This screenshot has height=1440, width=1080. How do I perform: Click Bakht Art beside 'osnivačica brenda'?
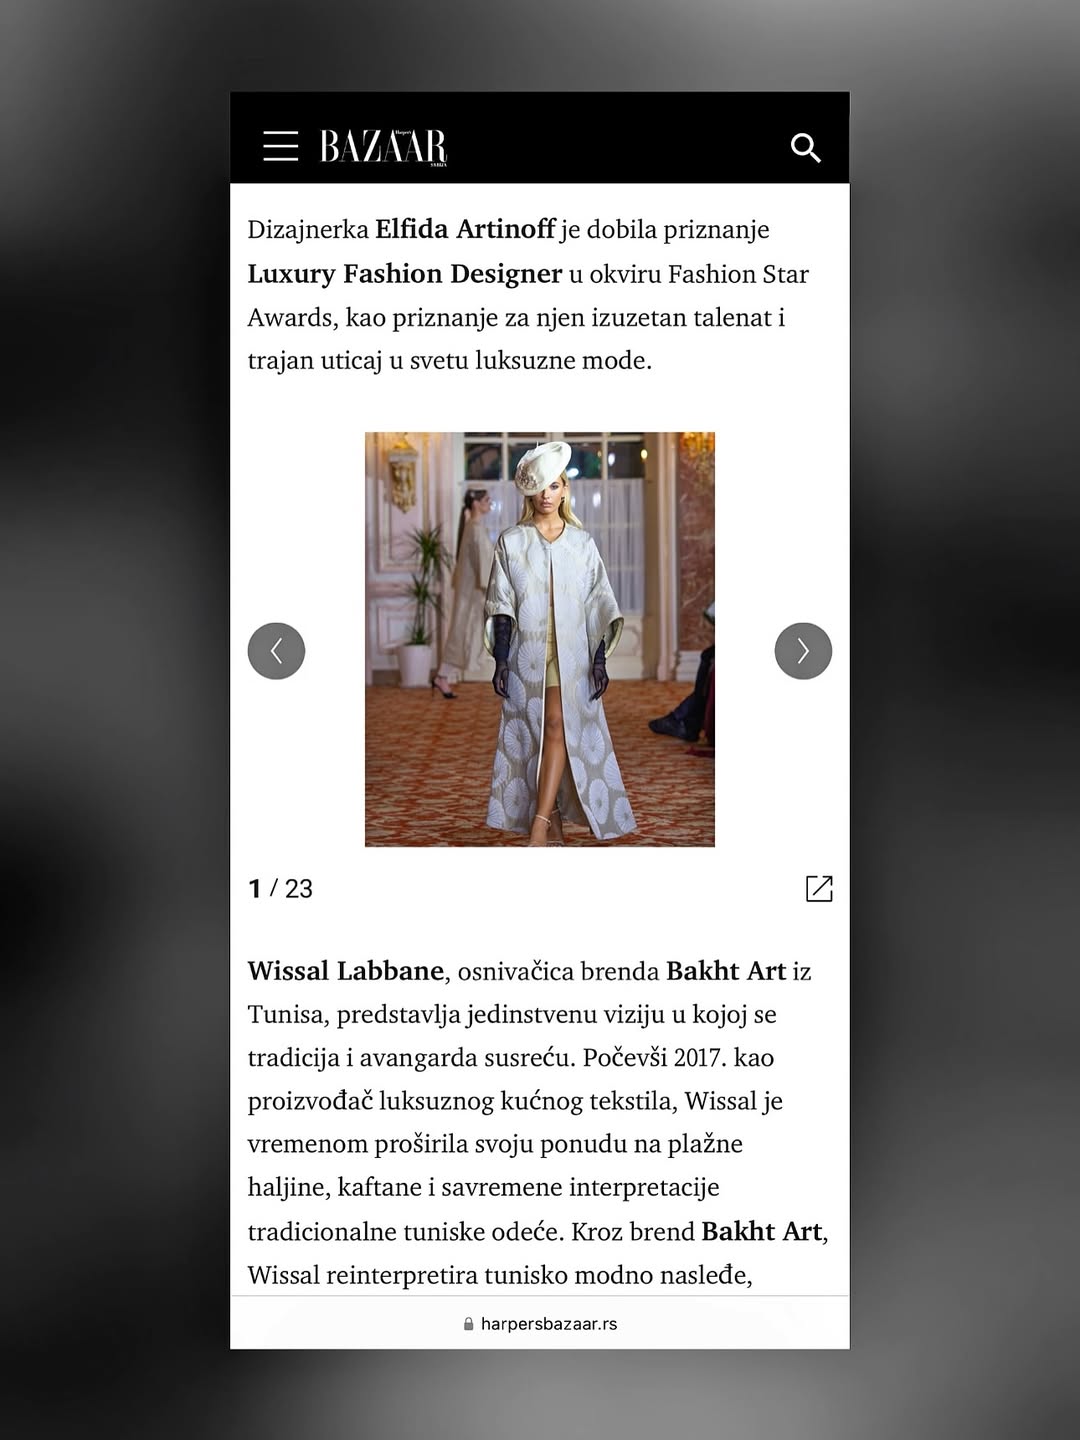click(726, 971)
